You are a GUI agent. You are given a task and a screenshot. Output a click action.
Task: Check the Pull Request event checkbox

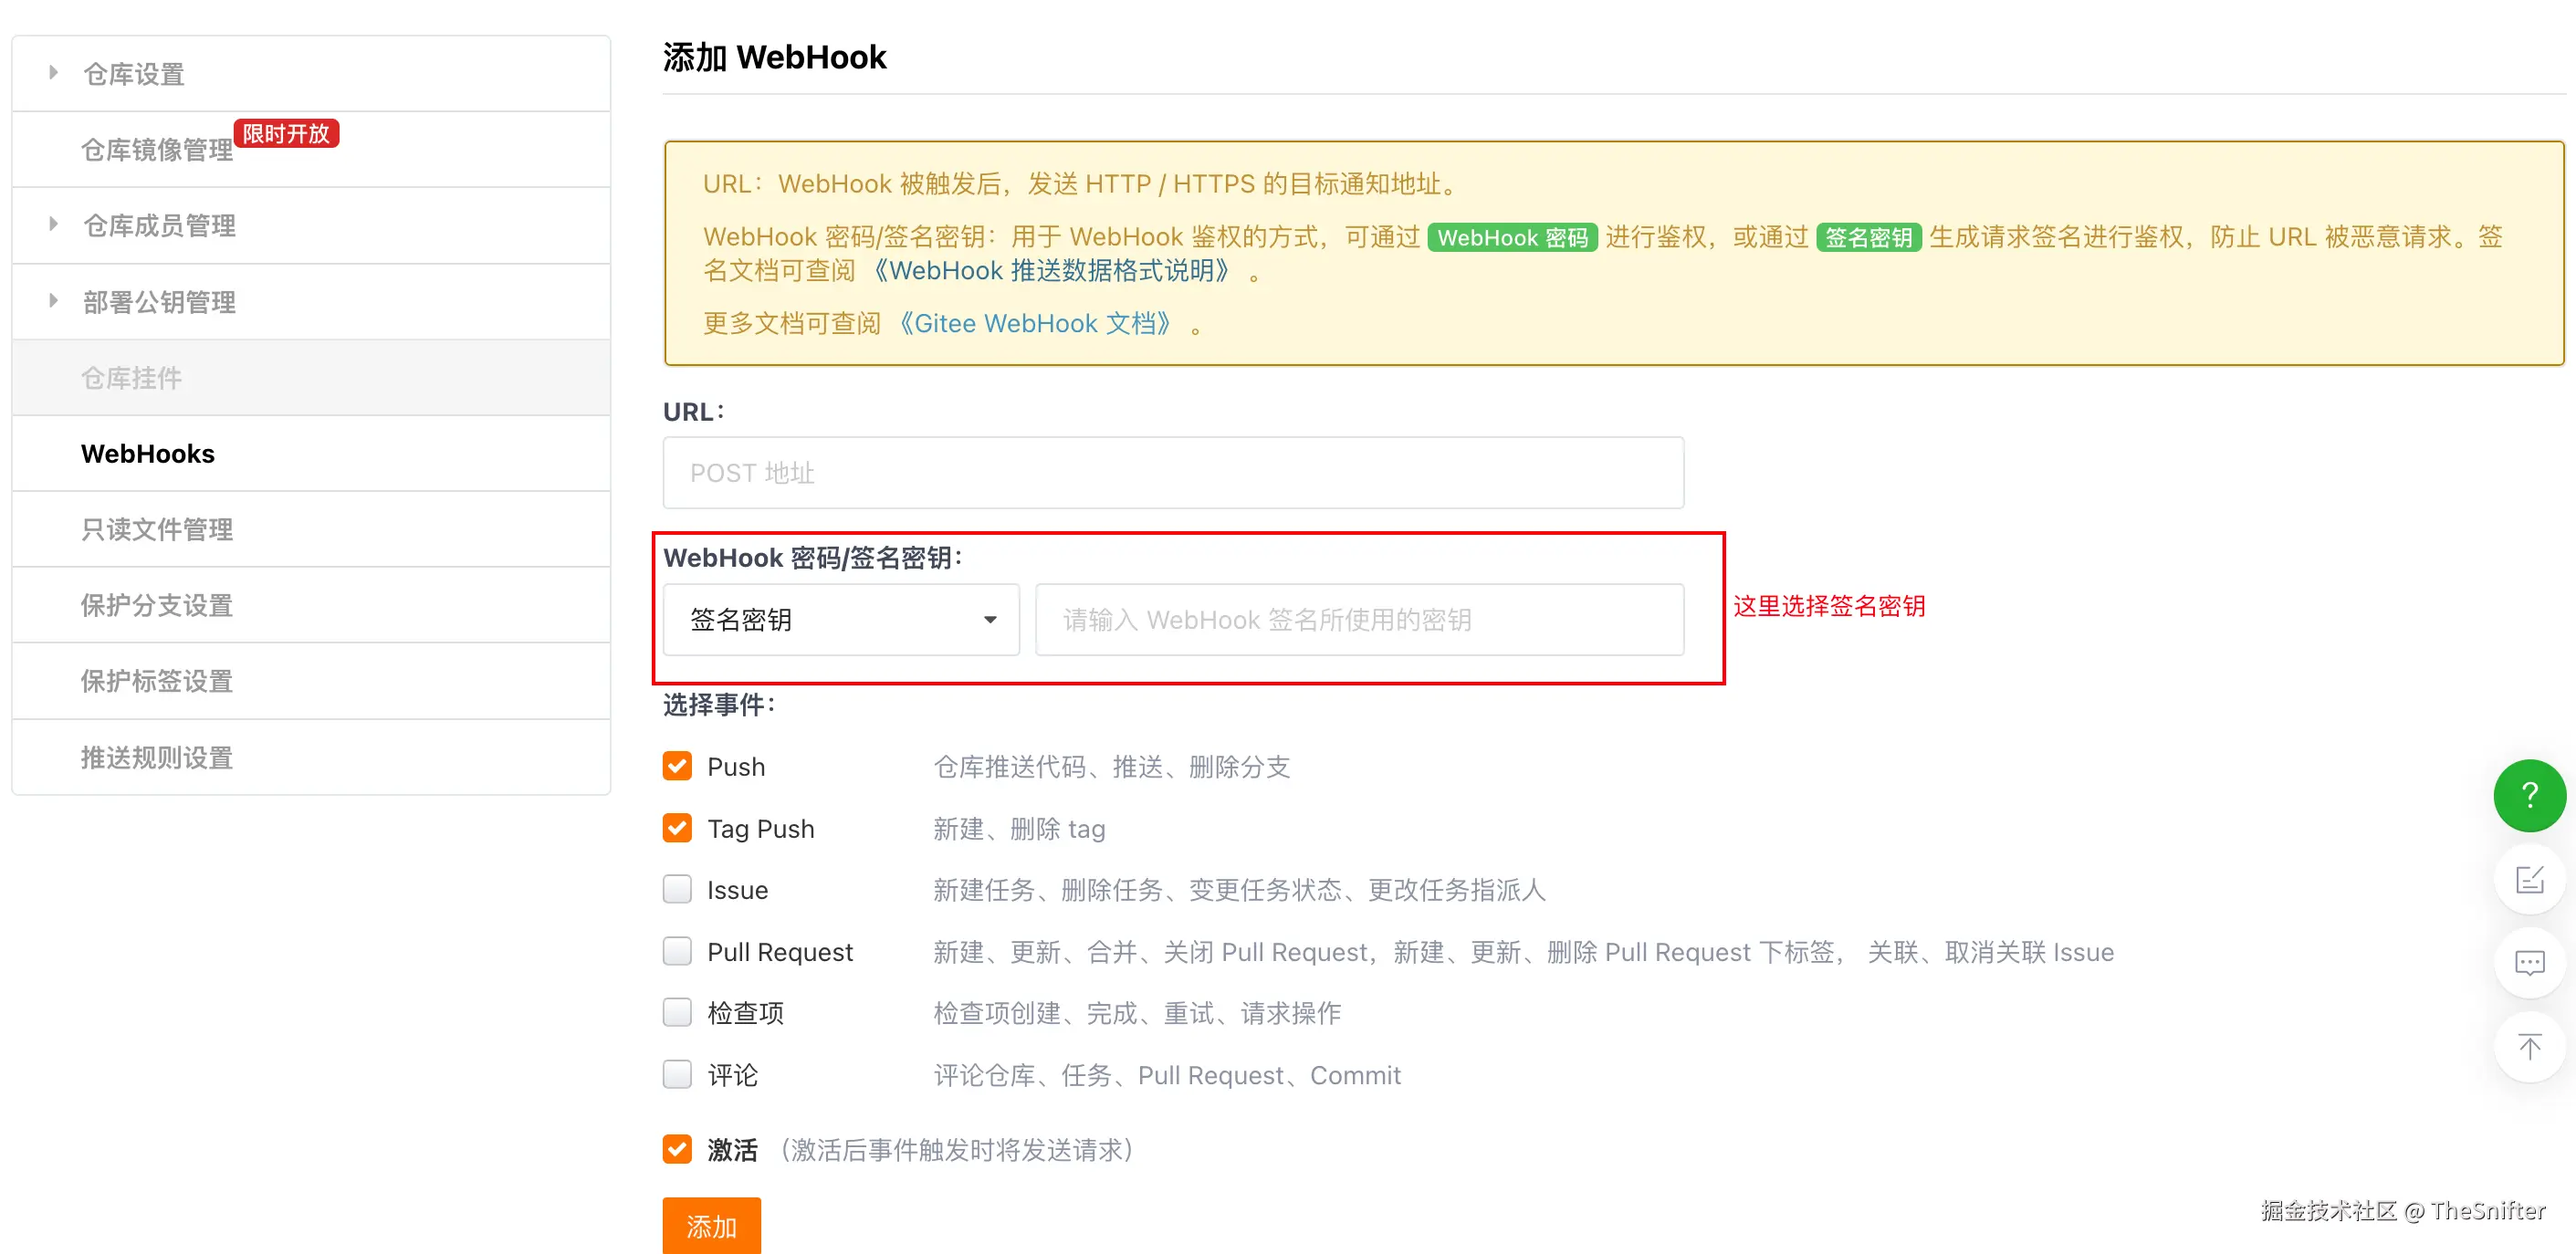[x=677, y=951]
